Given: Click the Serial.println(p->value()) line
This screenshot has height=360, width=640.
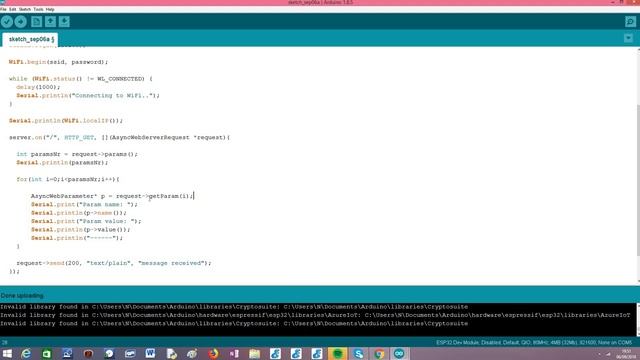Looking at the screenshot, I should click(80, 230).
